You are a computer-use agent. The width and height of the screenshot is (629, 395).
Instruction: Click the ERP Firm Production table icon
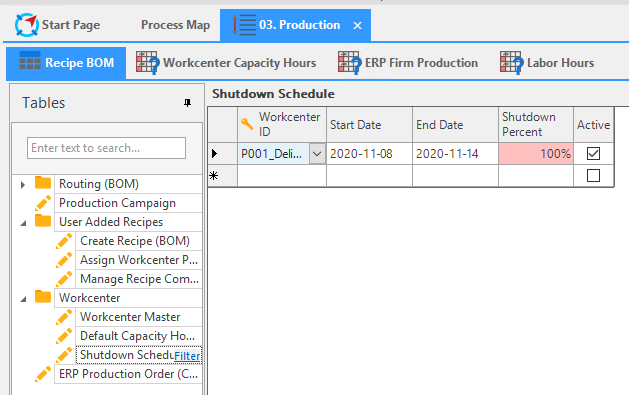[349, 63]
